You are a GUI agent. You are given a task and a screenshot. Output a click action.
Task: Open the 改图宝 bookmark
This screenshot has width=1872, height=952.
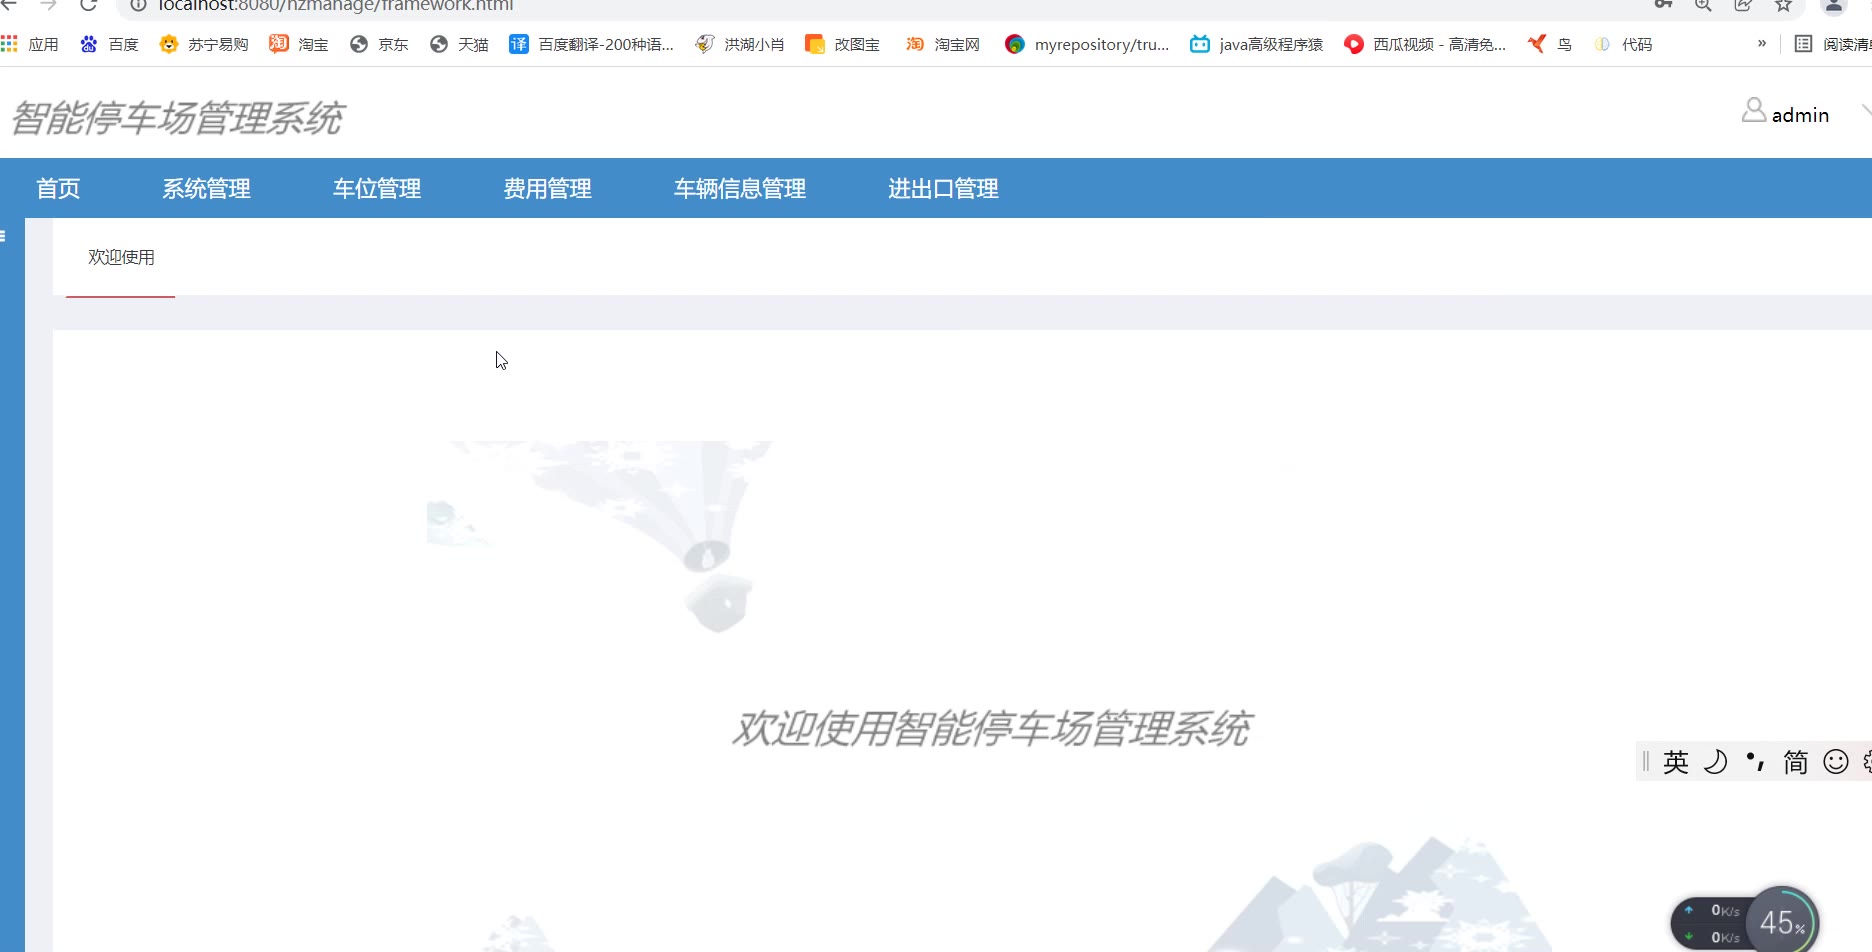click(x=843, y=44)
